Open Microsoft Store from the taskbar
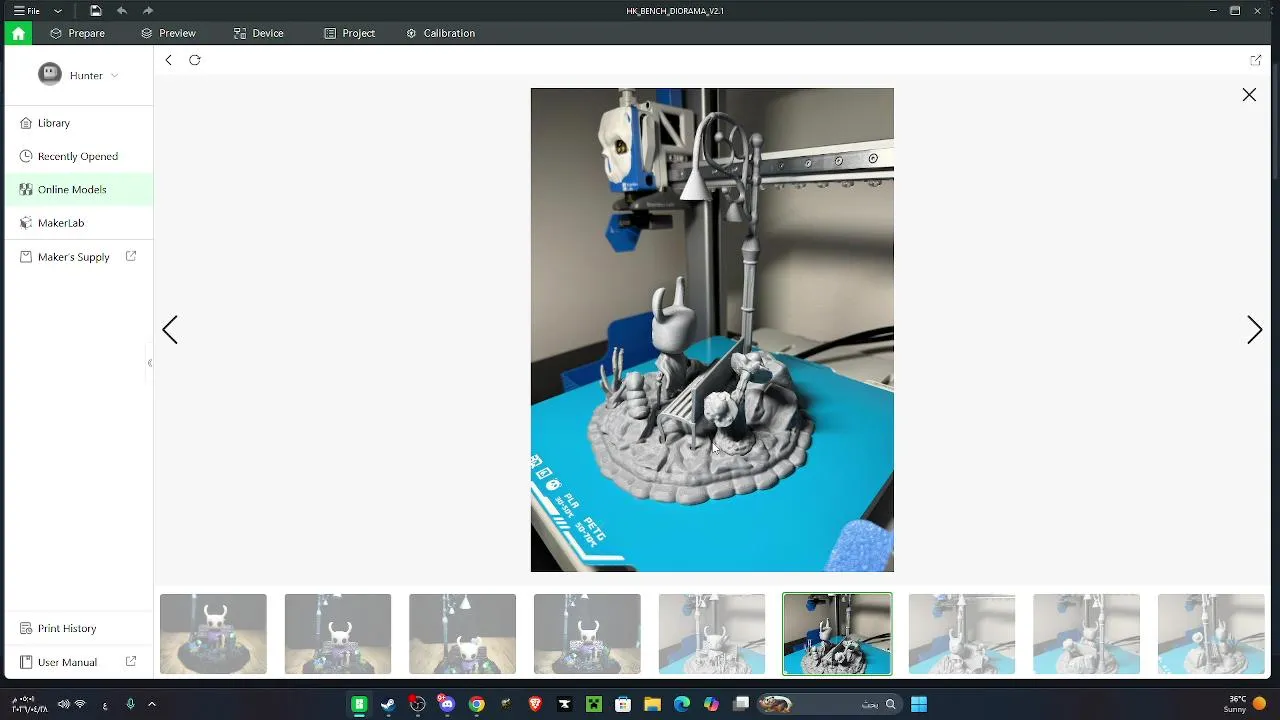 [x=623, y=704]
